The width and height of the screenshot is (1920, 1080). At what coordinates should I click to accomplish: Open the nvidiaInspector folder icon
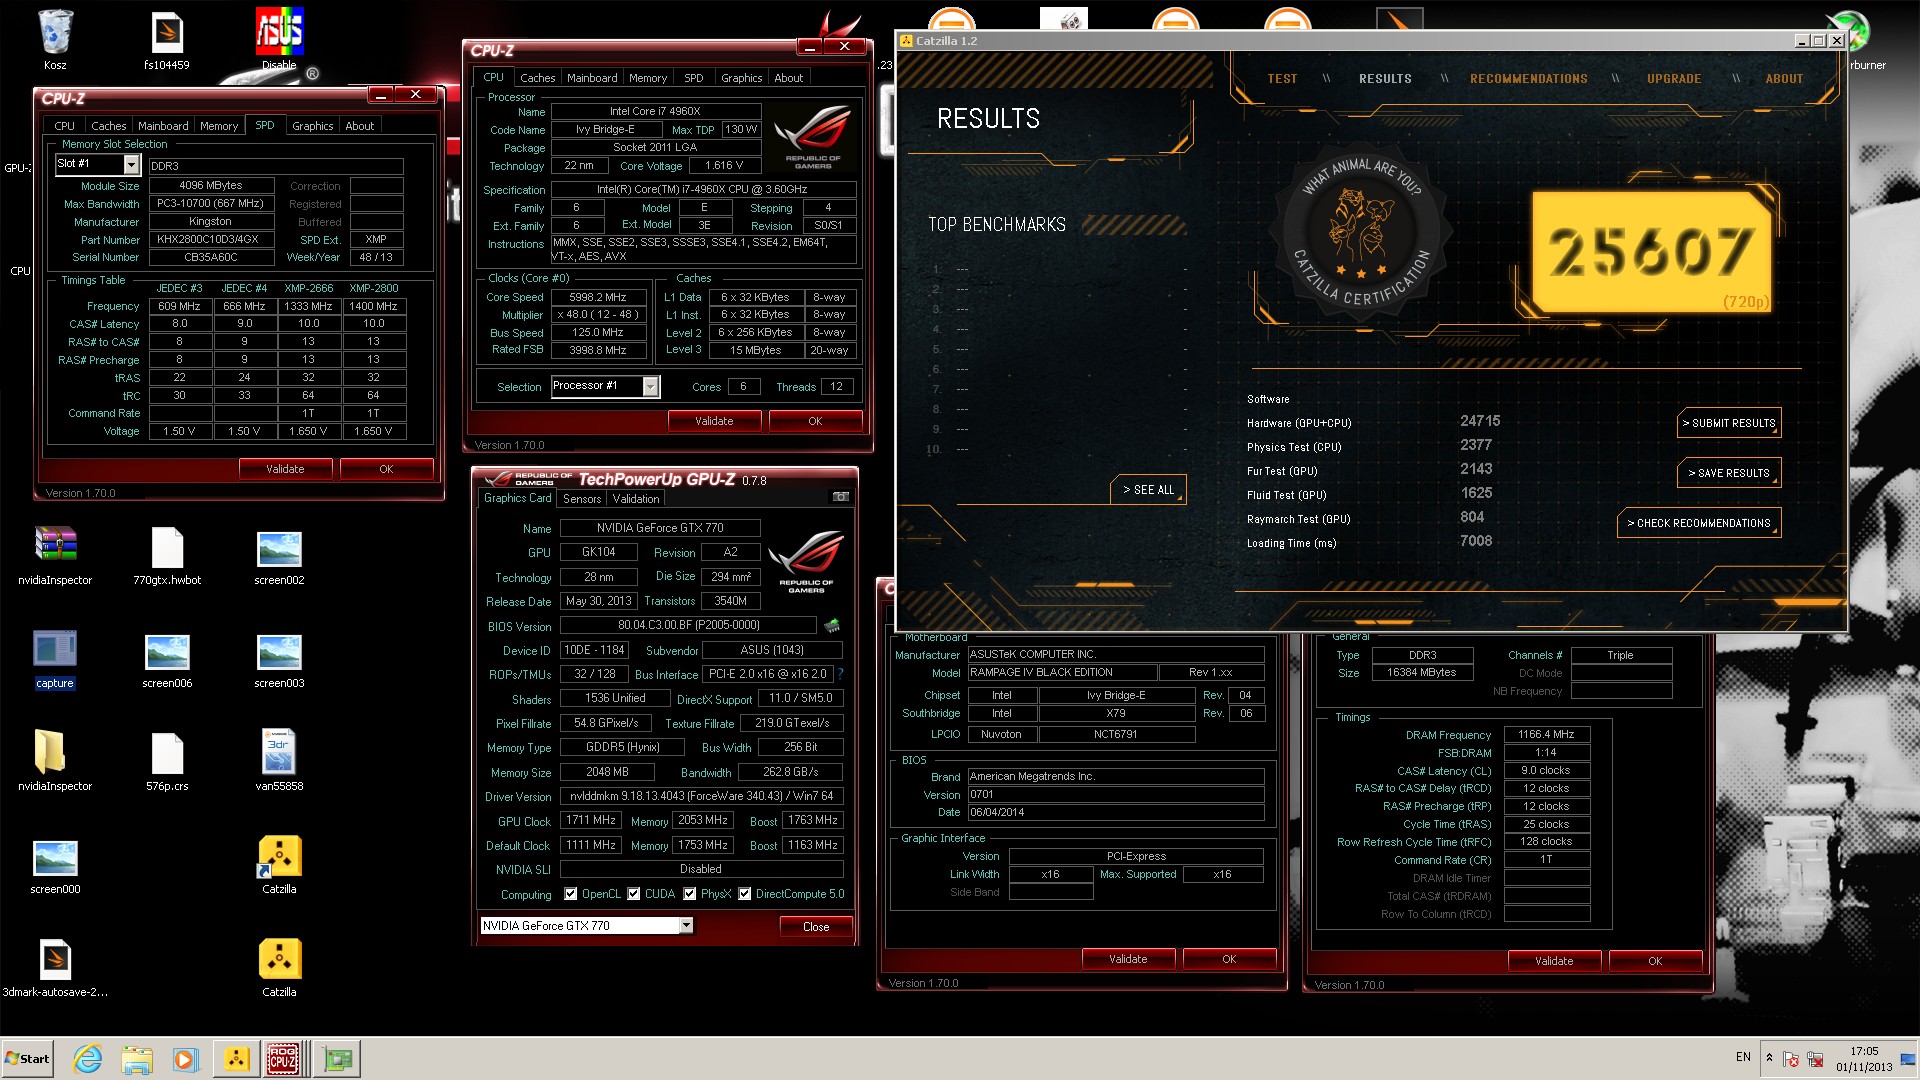[55, 761]
